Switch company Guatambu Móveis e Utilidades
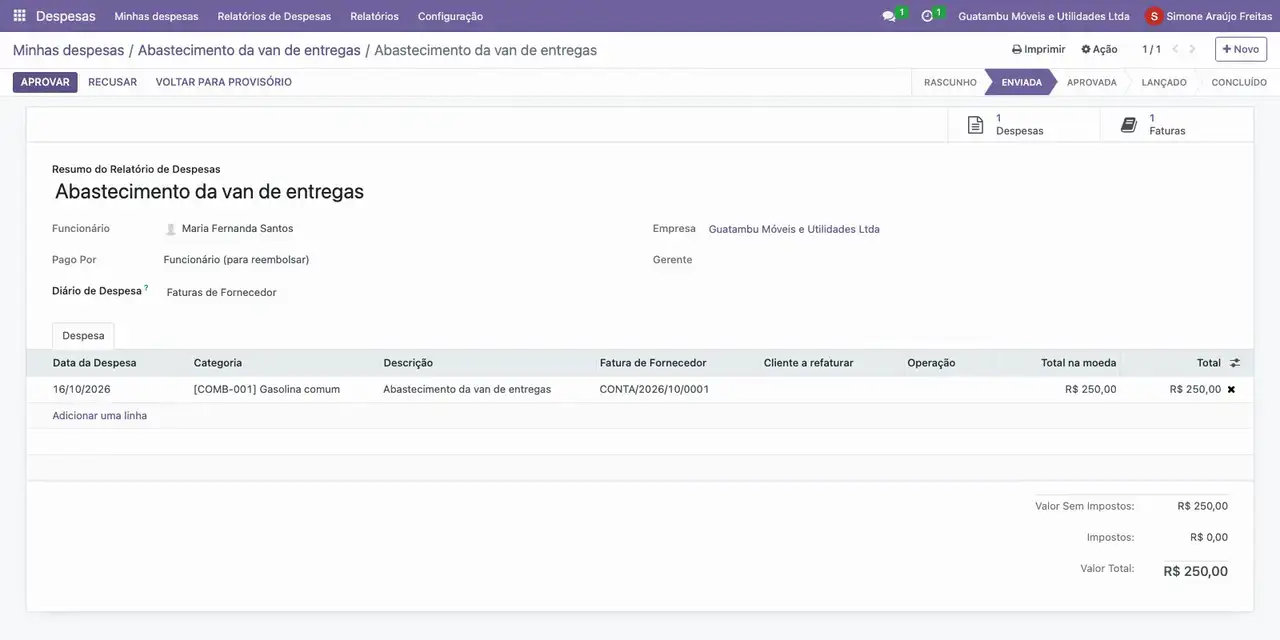The width and height of the screenshot is (1280, 640). point(1044,16)
